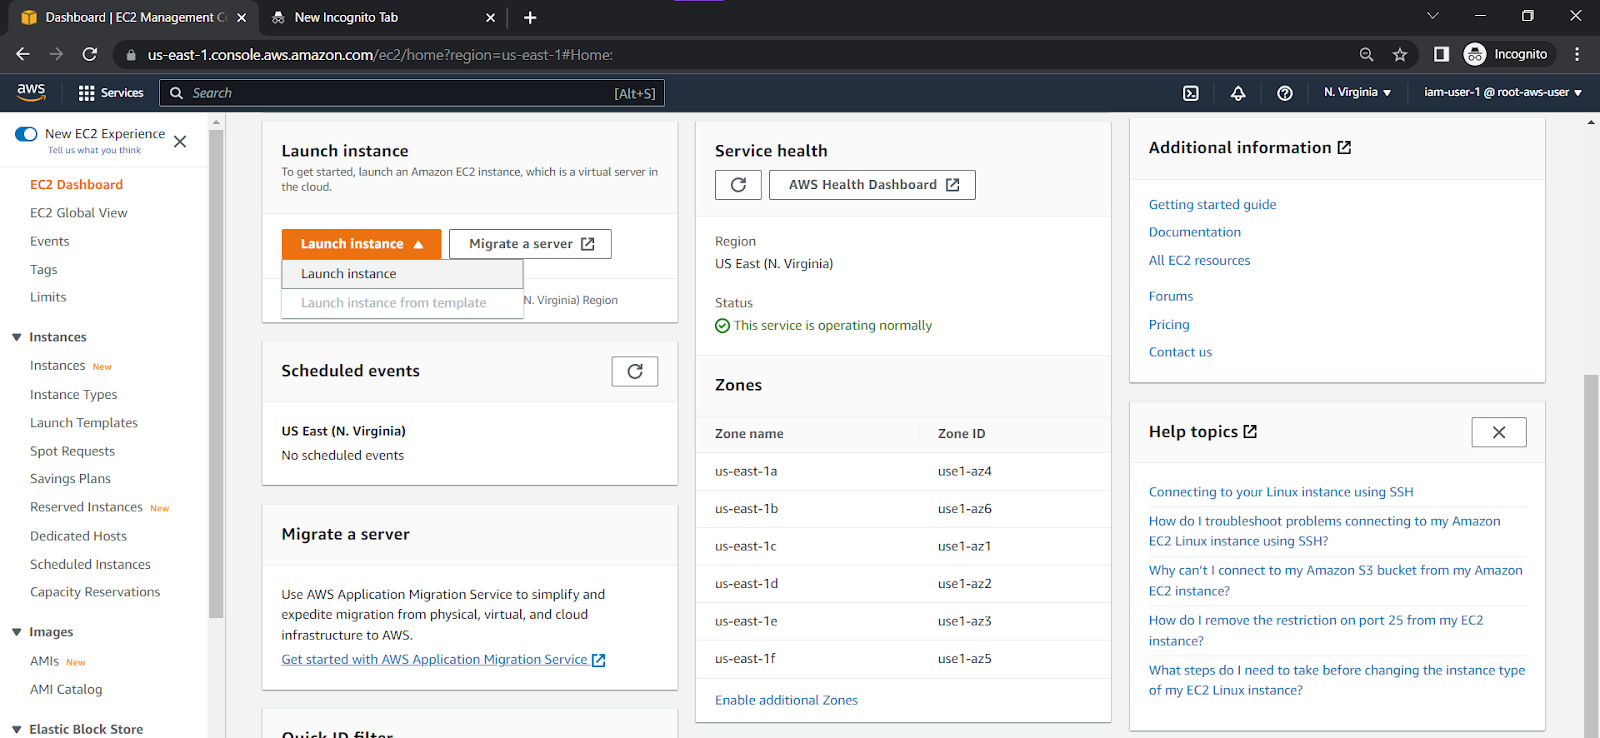The height and width of the screenshot is (738, 1600).
Task: Open the browser zoom magnifier icon
Action: 1366,54
